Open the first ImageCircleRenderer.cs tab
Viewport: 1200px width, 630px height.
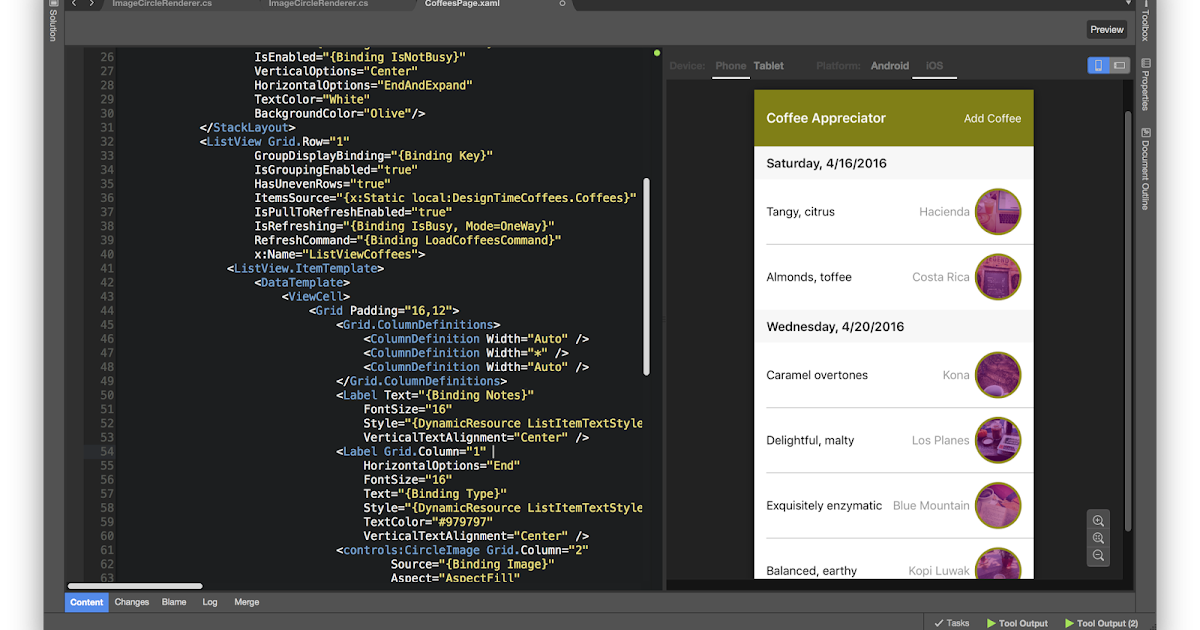tap(160, 4)
